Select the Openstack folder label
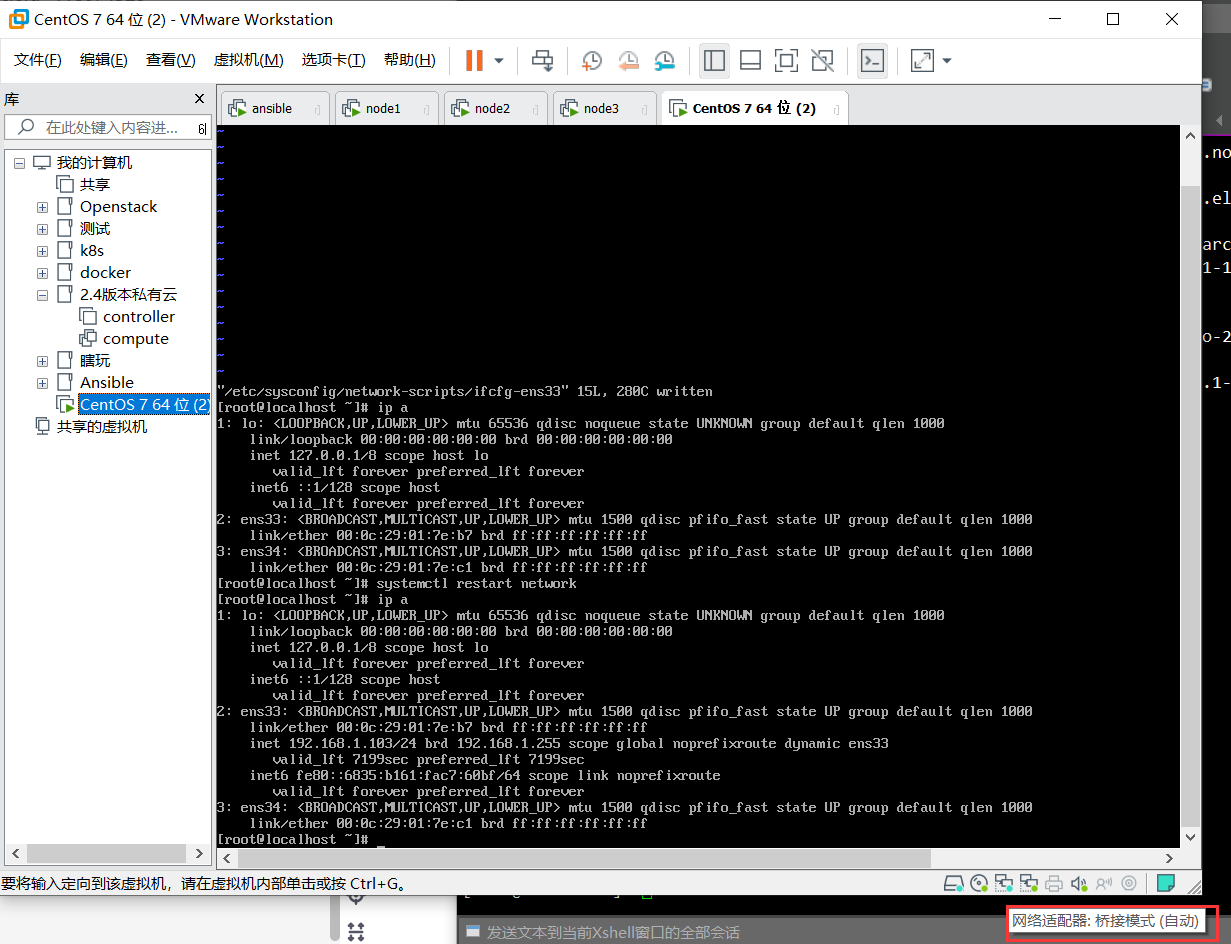This screenshot has height=944, width=1231. point(119,207)
